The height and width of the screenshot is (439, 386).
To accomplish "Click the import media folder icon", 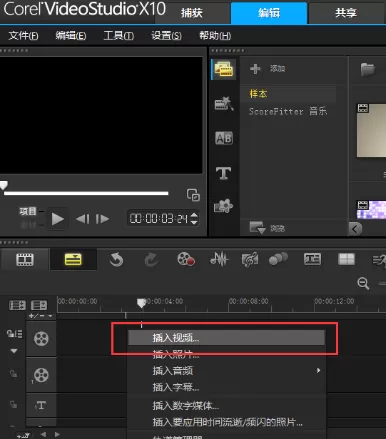I will coord(368,70).
